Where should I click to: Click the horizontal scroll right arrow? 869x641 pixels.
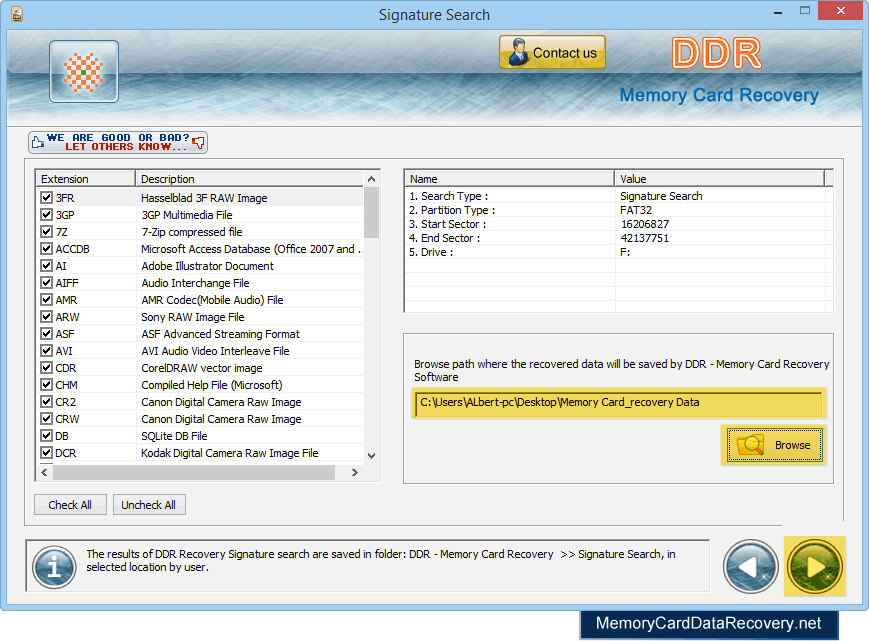point(355,473)
